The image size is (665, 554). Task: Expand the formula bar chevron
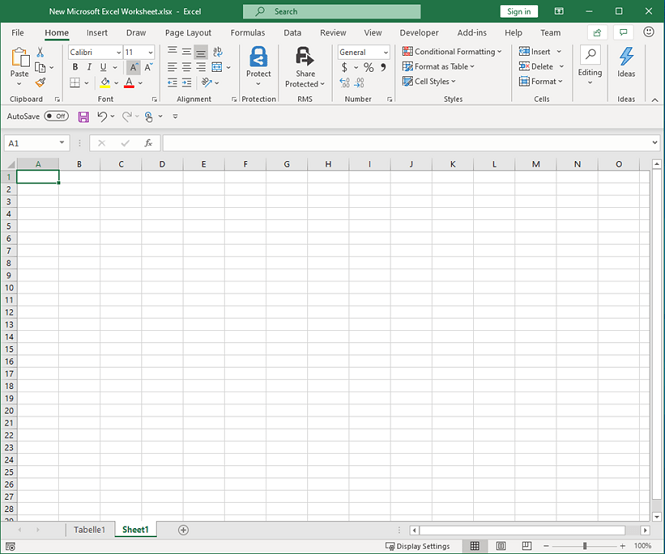[654, 143]
